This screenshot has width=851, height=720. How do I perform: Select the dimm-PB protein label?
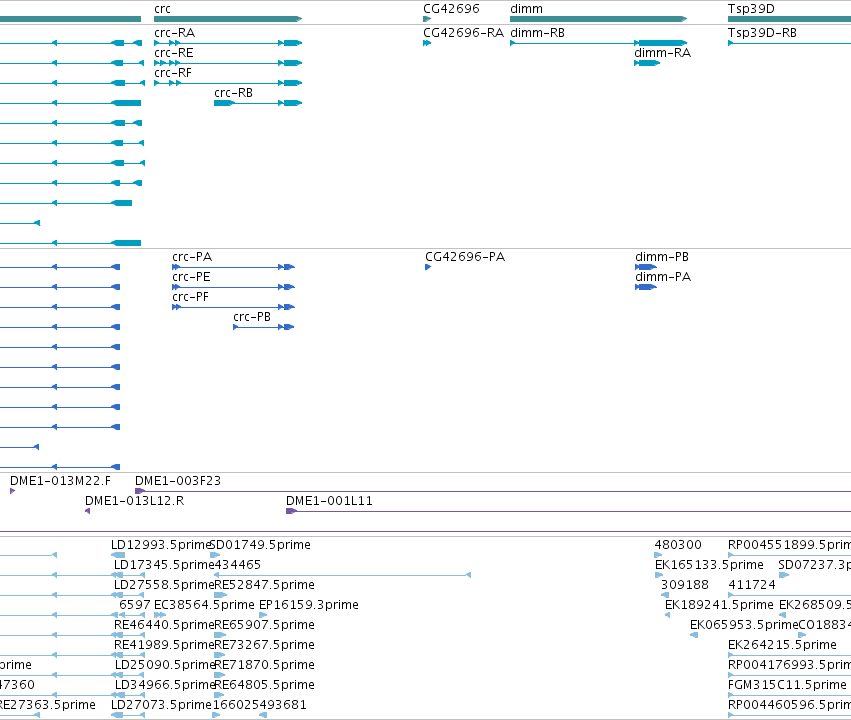662,257
